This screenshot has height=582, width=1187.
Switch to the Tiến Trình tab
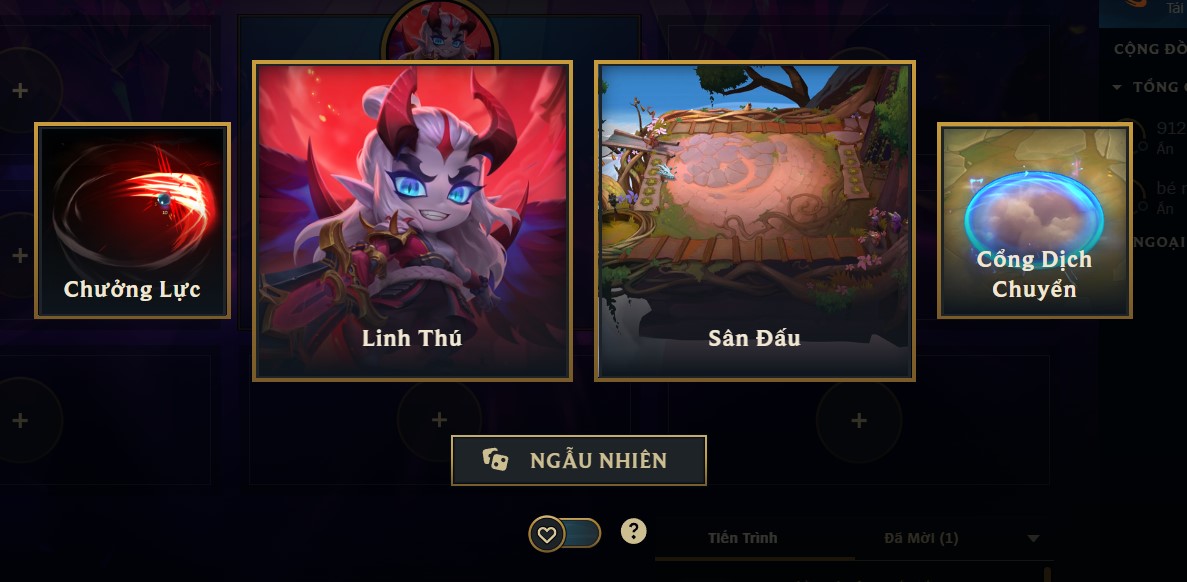click(x=743, y=538)
